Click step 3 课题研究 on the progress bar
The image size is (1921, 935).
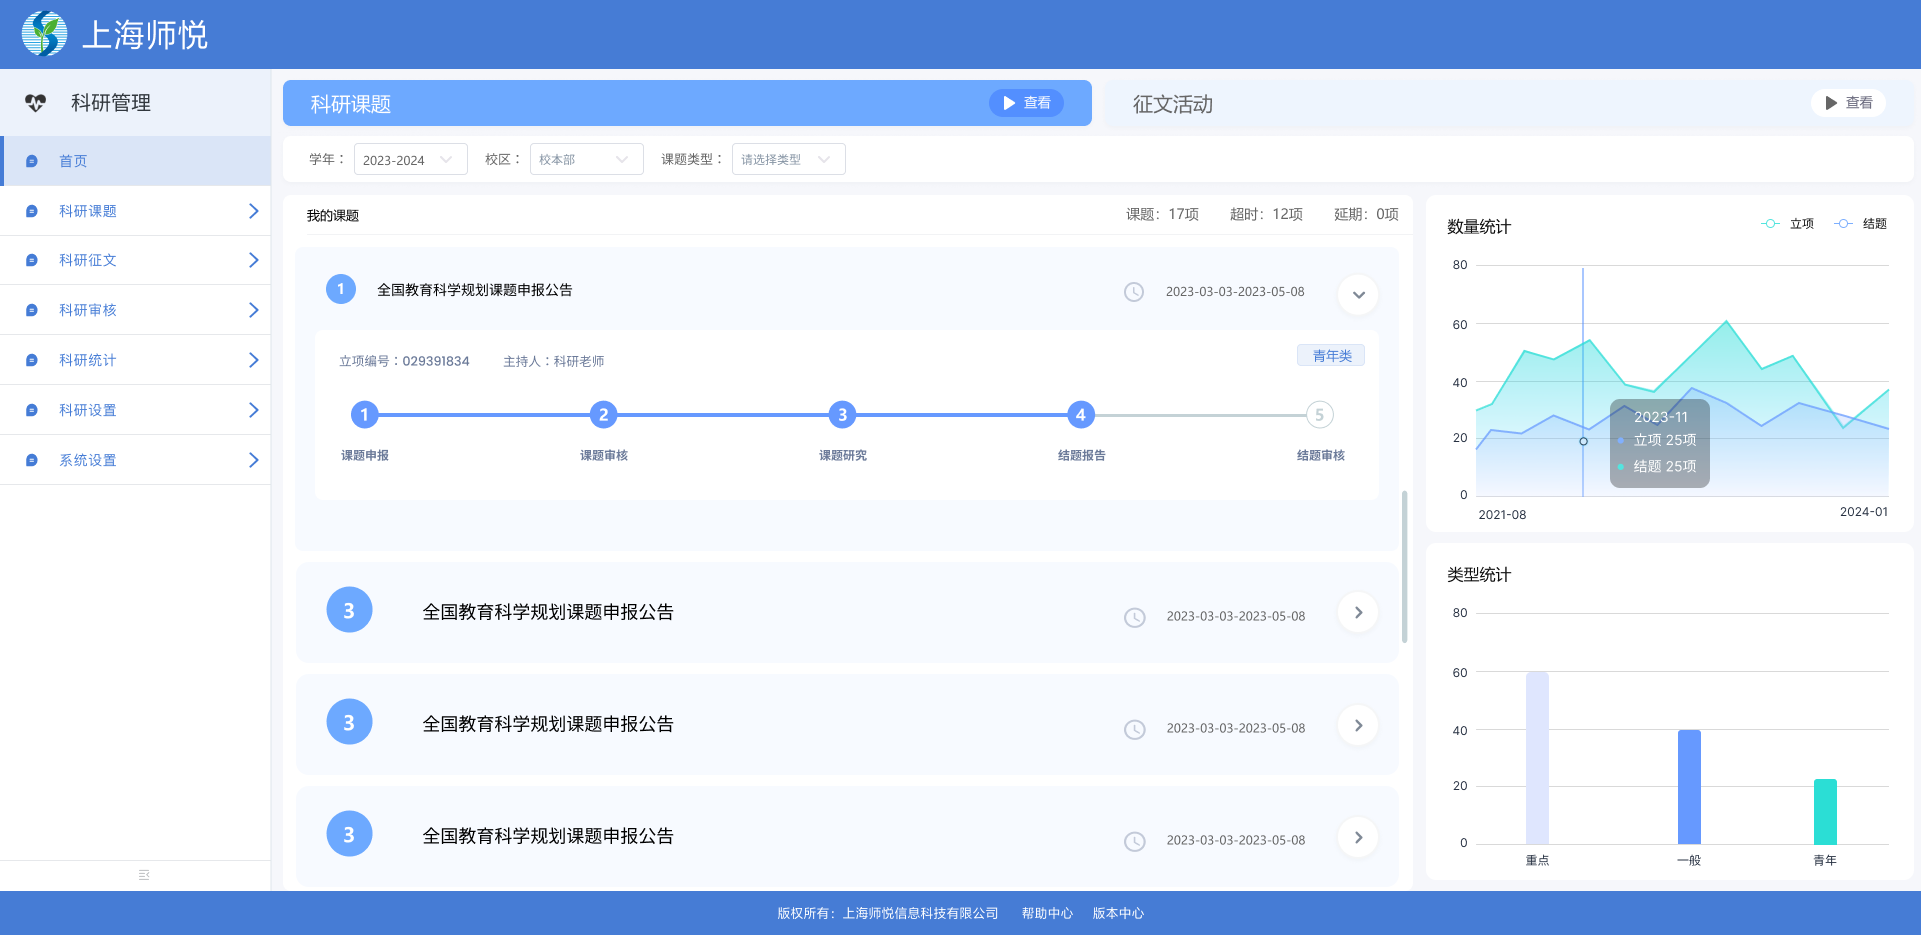(842, 414)
